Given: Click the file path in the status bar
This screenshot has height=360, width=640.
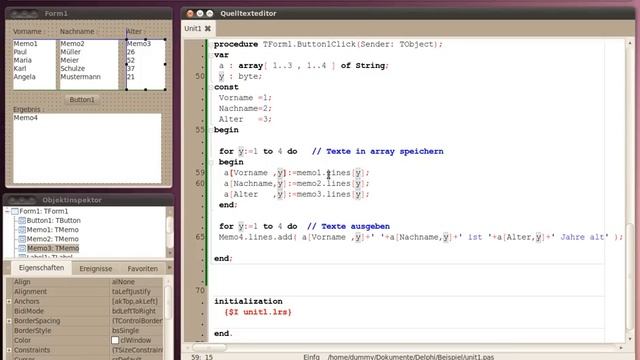Looking at the screenshot, I should point(411,357).
